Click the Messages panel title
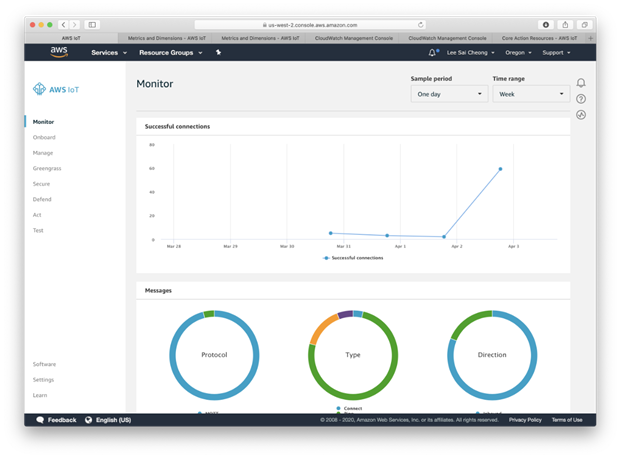The height and width of the screenshot is (458, 620). coord(158,290)
